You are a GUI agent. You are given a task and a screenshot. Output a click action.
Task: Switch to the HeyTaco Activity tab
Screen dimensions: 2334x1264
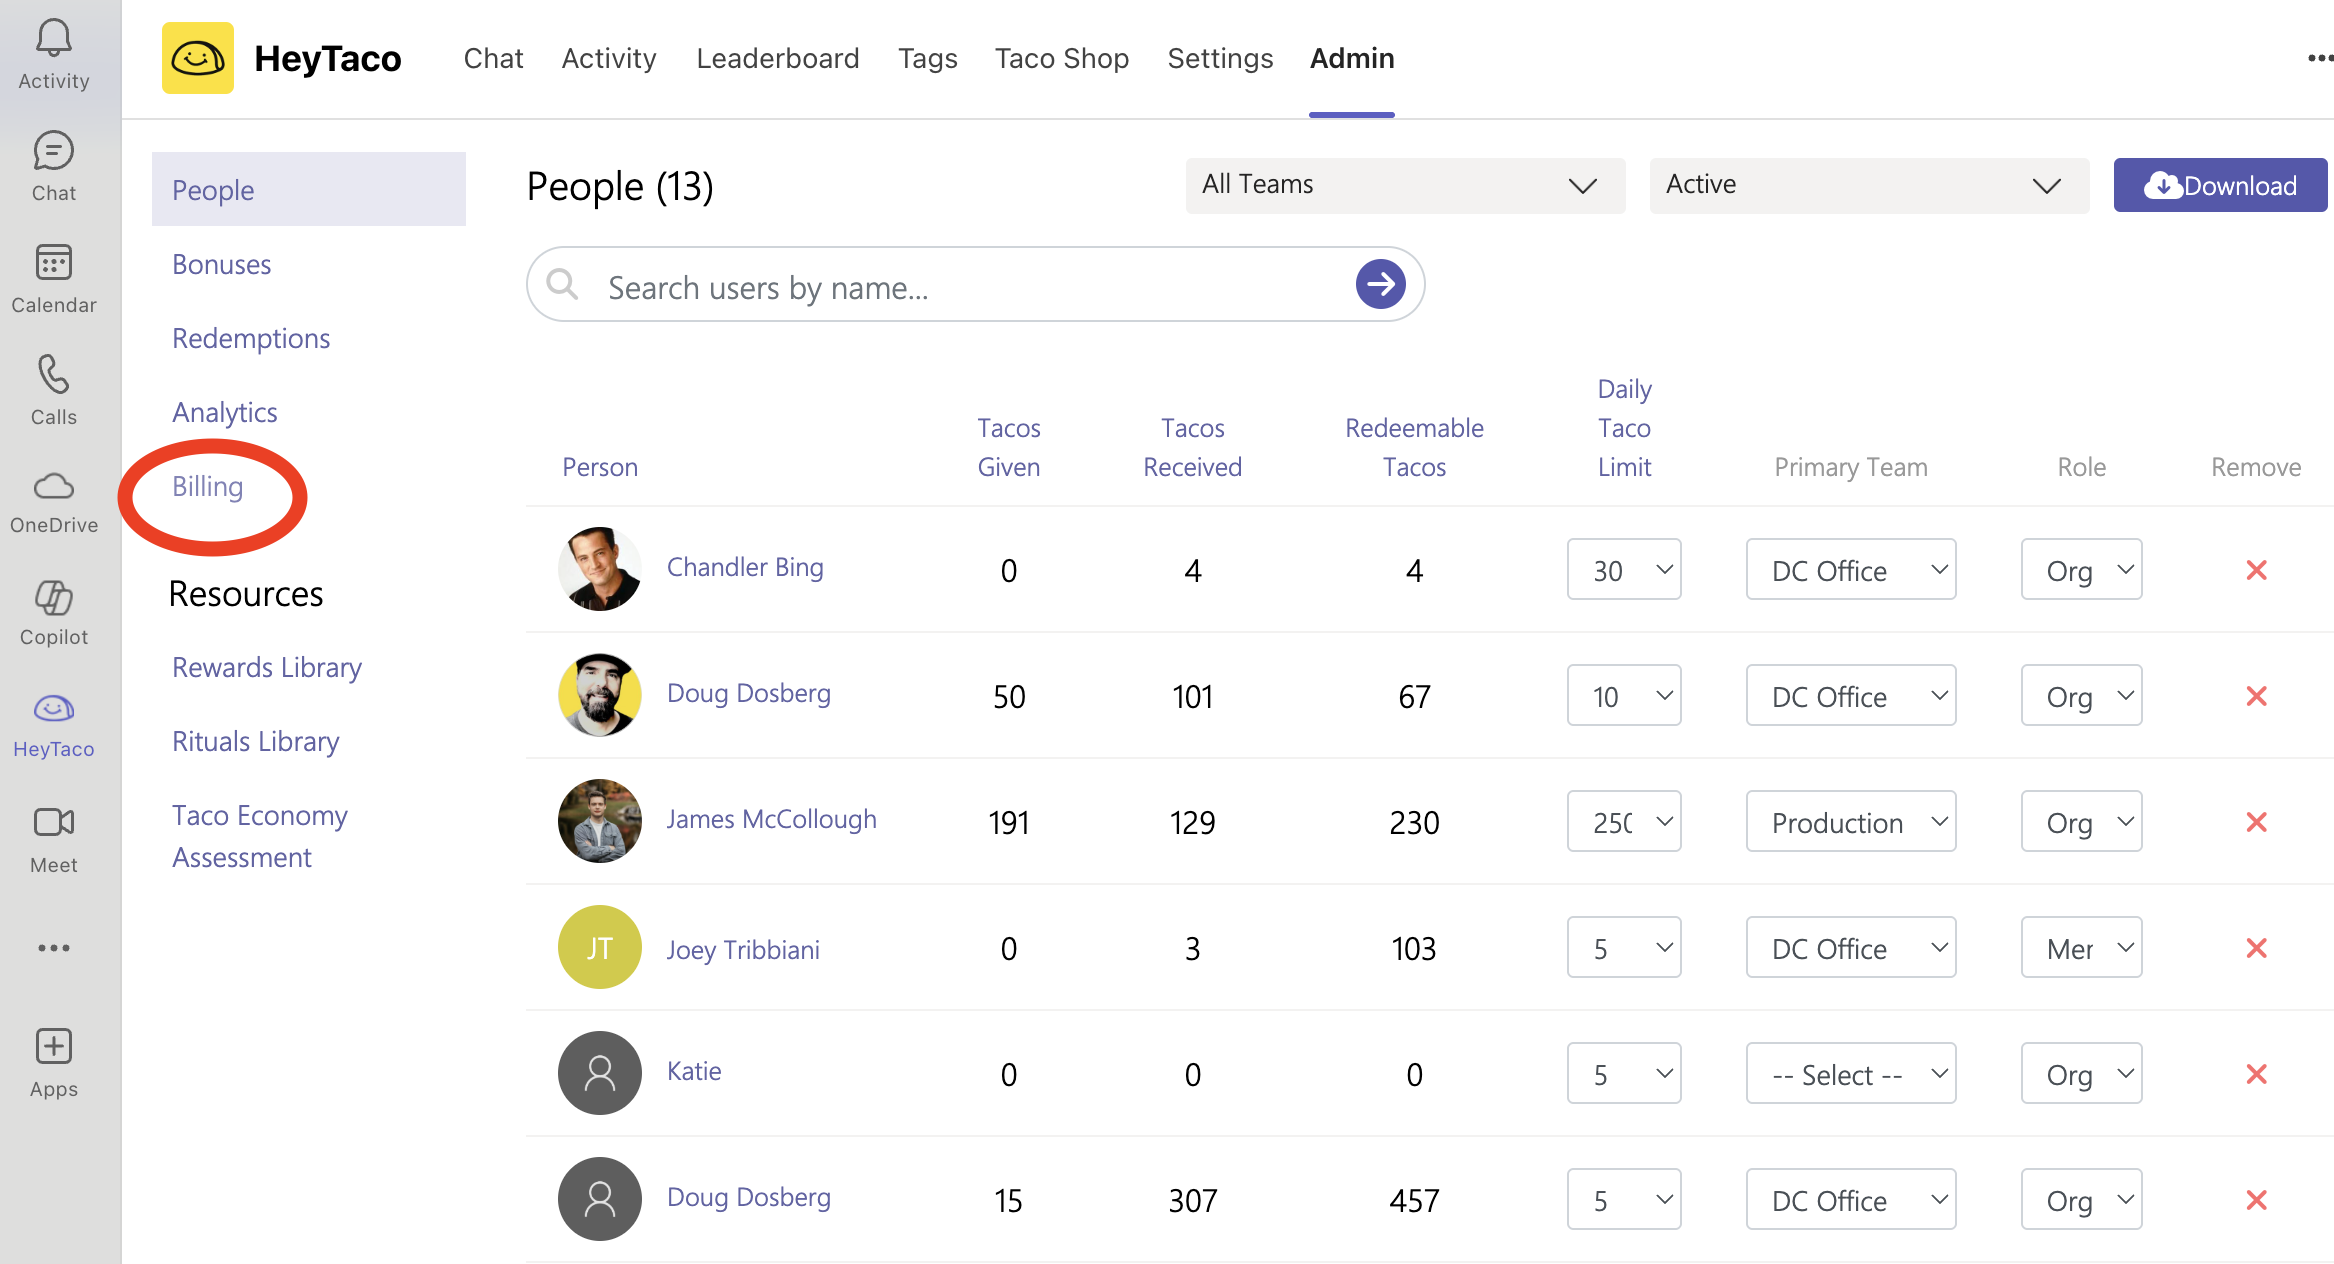(609, 58)
